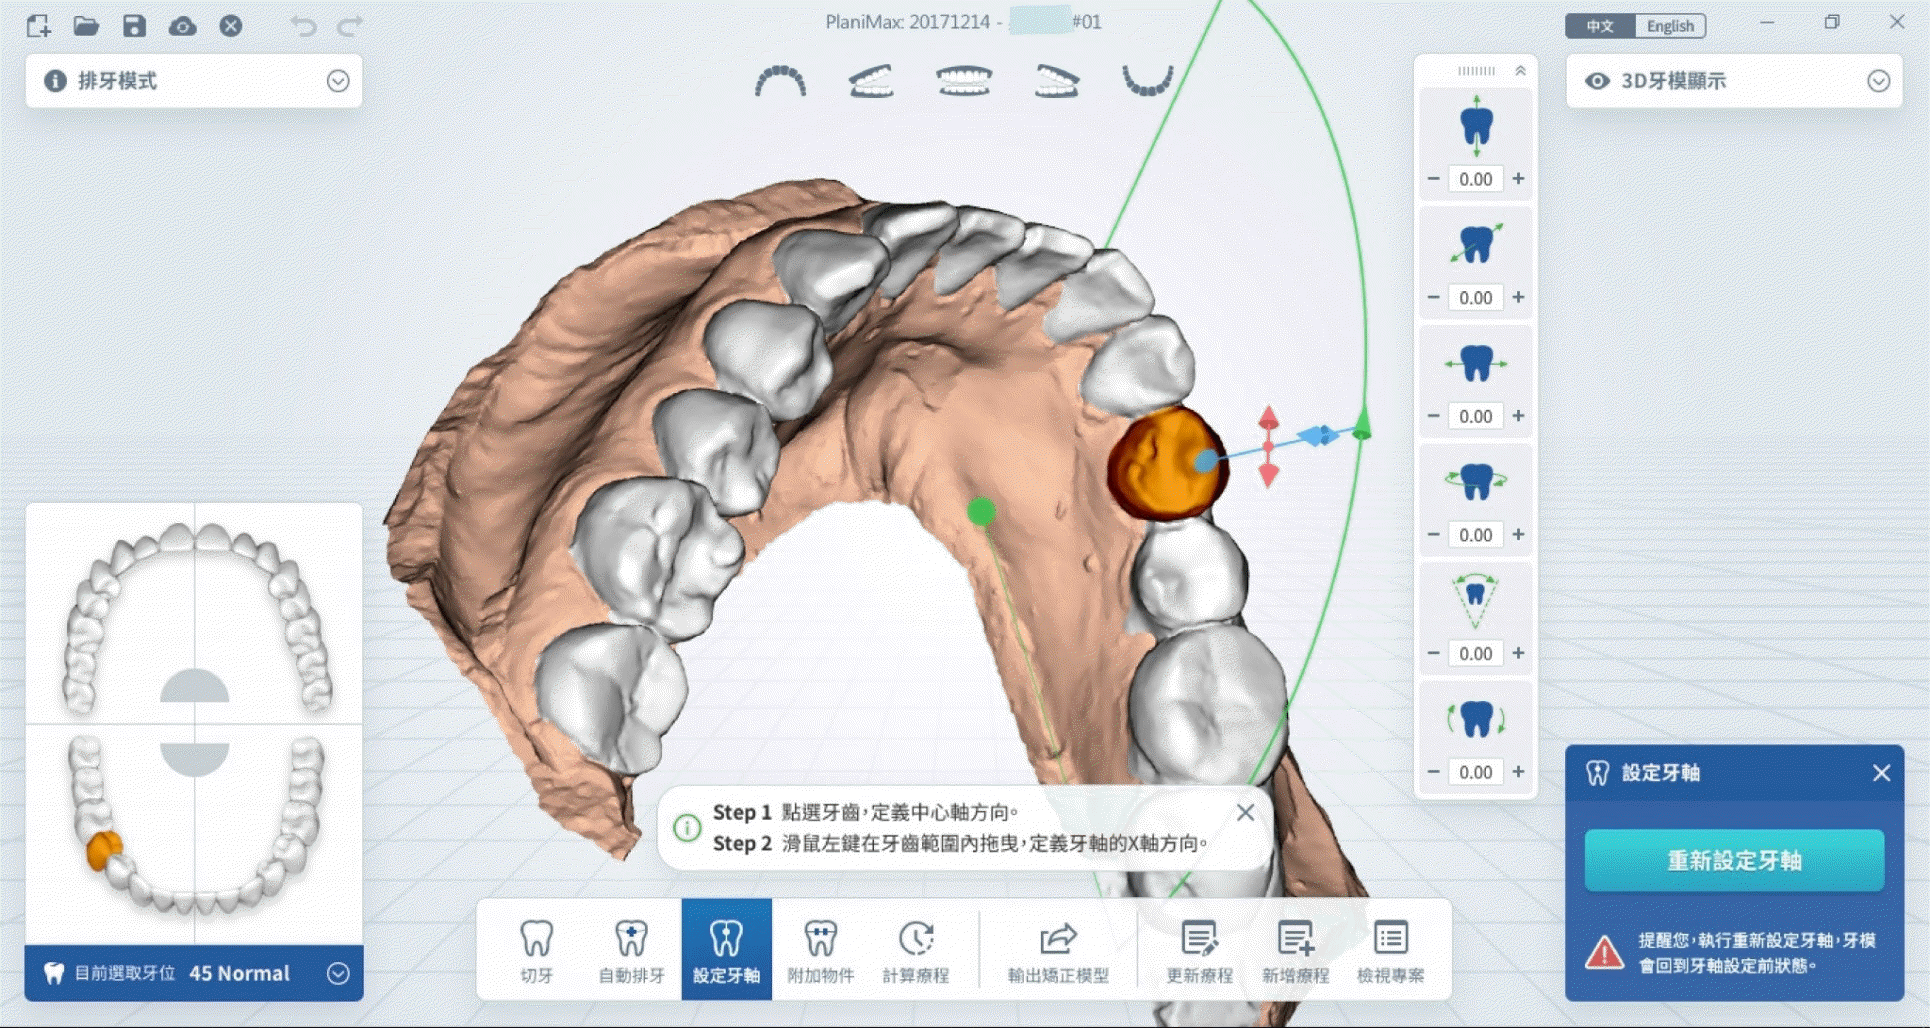Expand the 3D牙模顯示 panel chevron
The height and width of the screenshot is (1028, 1930).
click(1878, 81)
